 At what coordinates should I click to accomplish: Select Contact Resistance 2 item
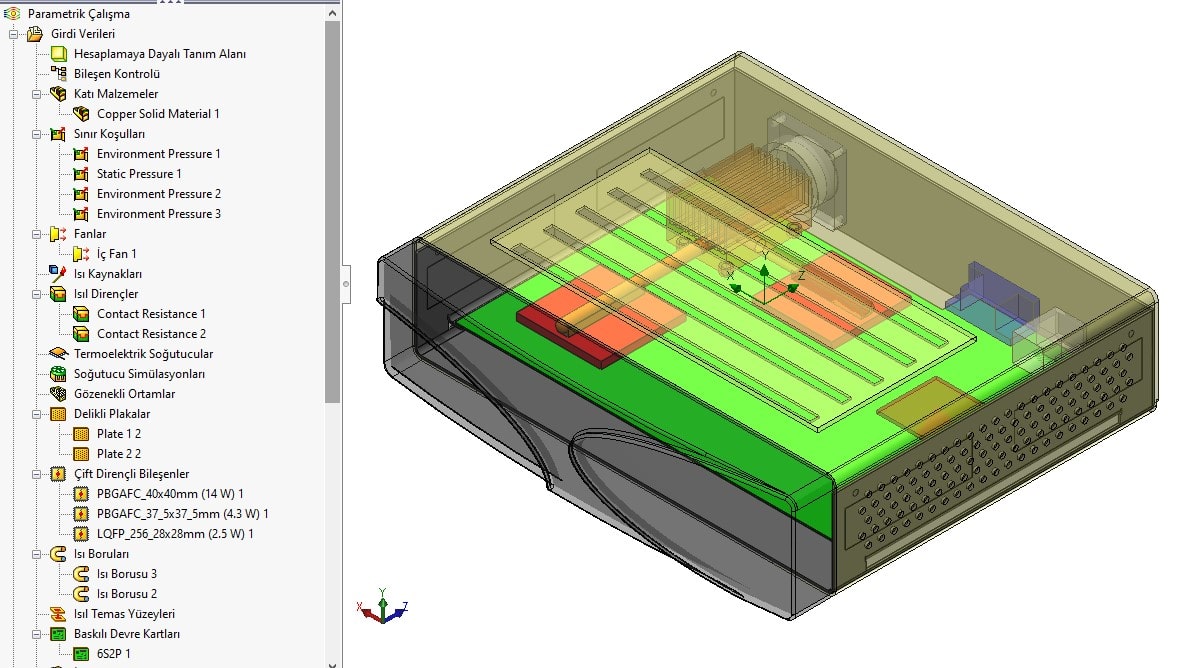point(151,334)
